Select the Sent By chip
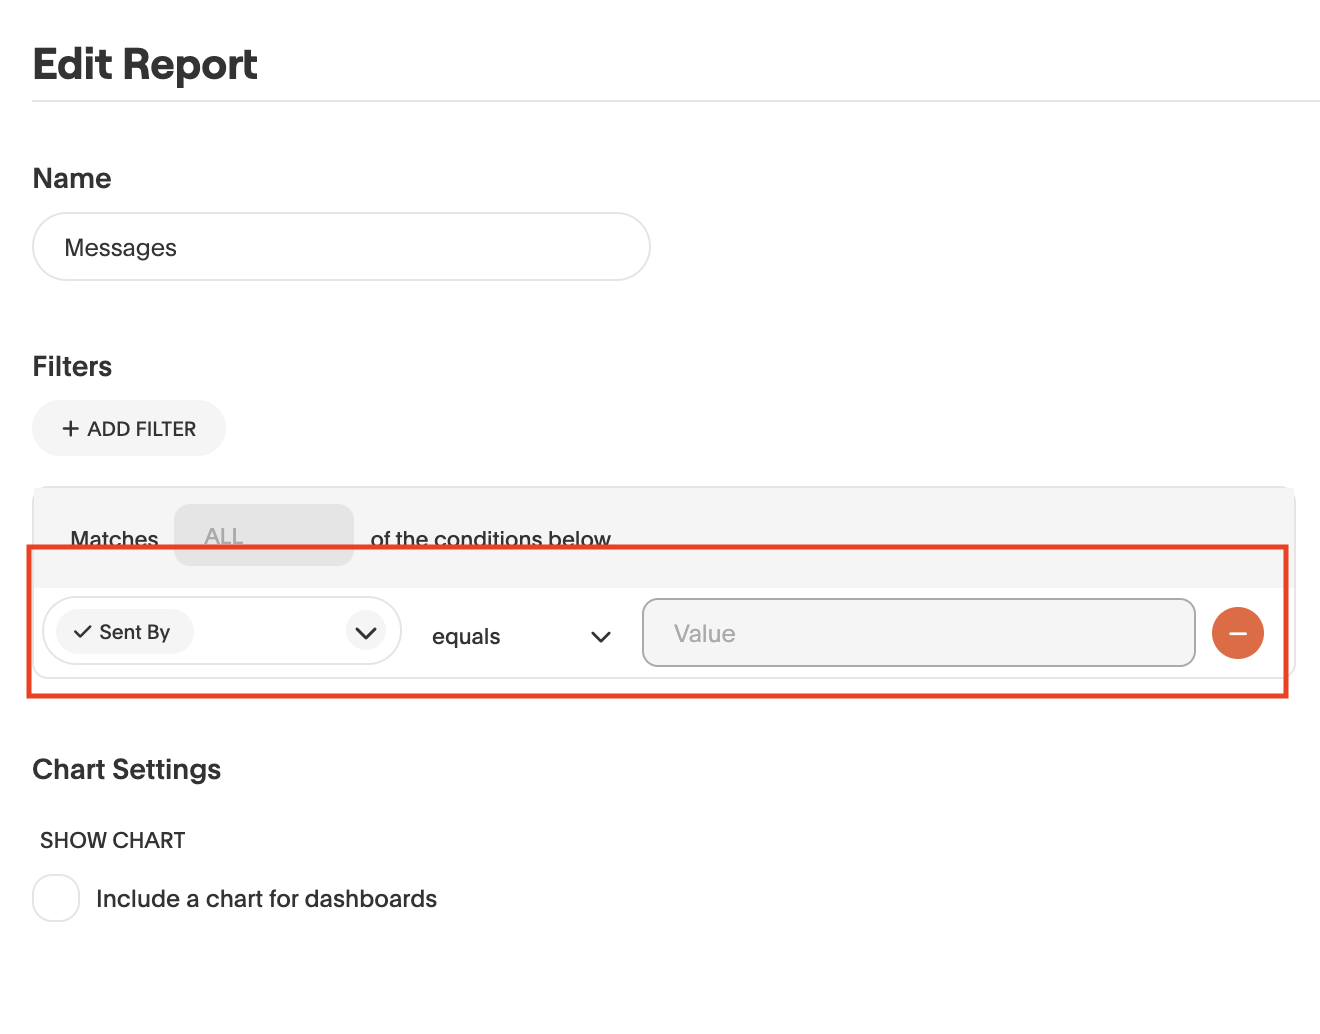The width and height of the screenshot is (1320, 1034). (125, 632)
